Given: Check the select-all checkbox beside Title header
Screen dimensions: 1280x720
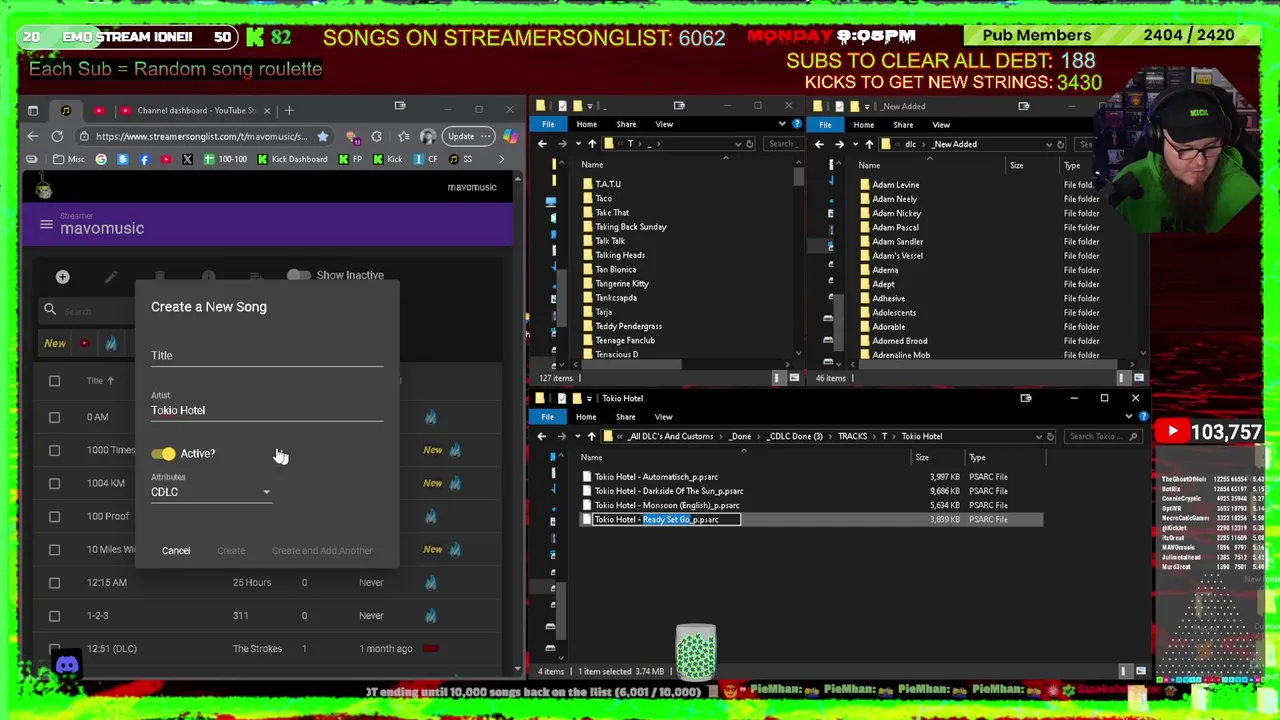Looking at the screenshot, I should [x=54, y=380].
